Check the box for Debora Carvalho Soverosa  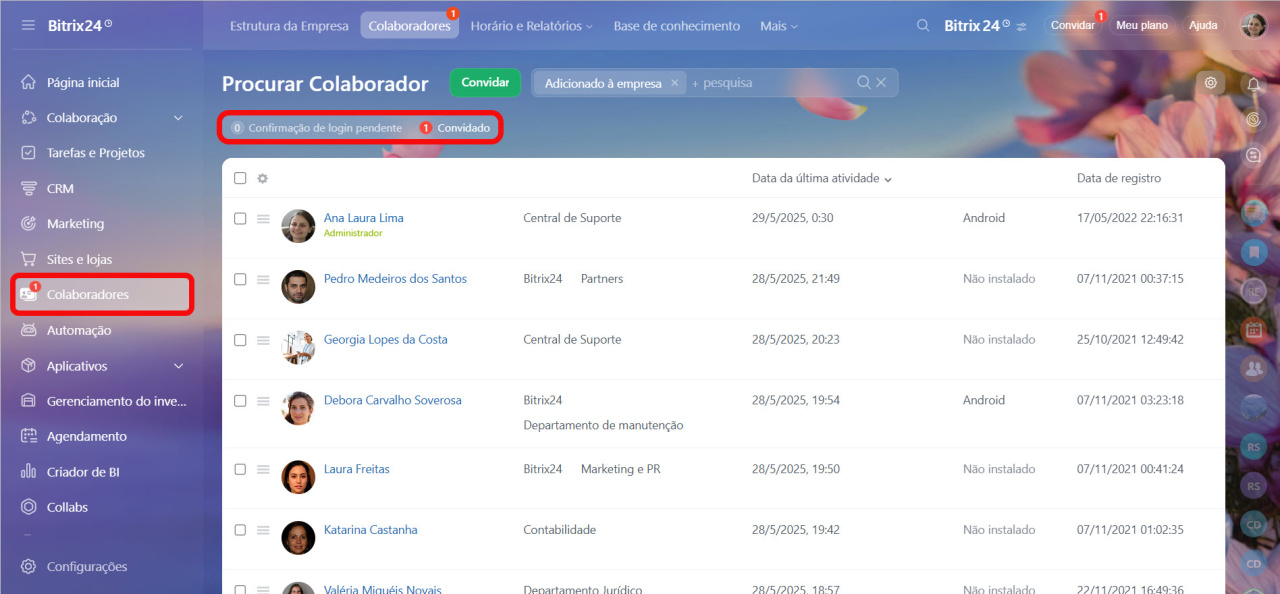pyautogui.click(x=240, y=400)
